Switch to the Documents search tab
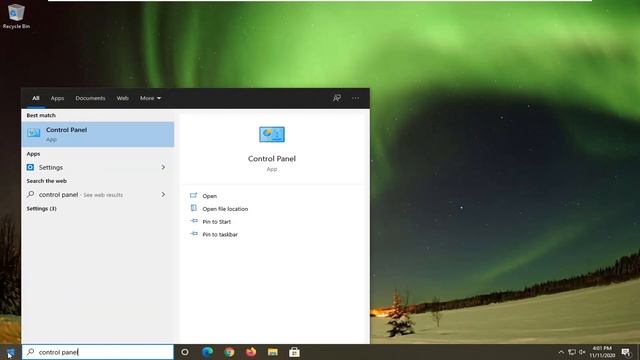Screen dimensions: 640x360 point(90,98)
